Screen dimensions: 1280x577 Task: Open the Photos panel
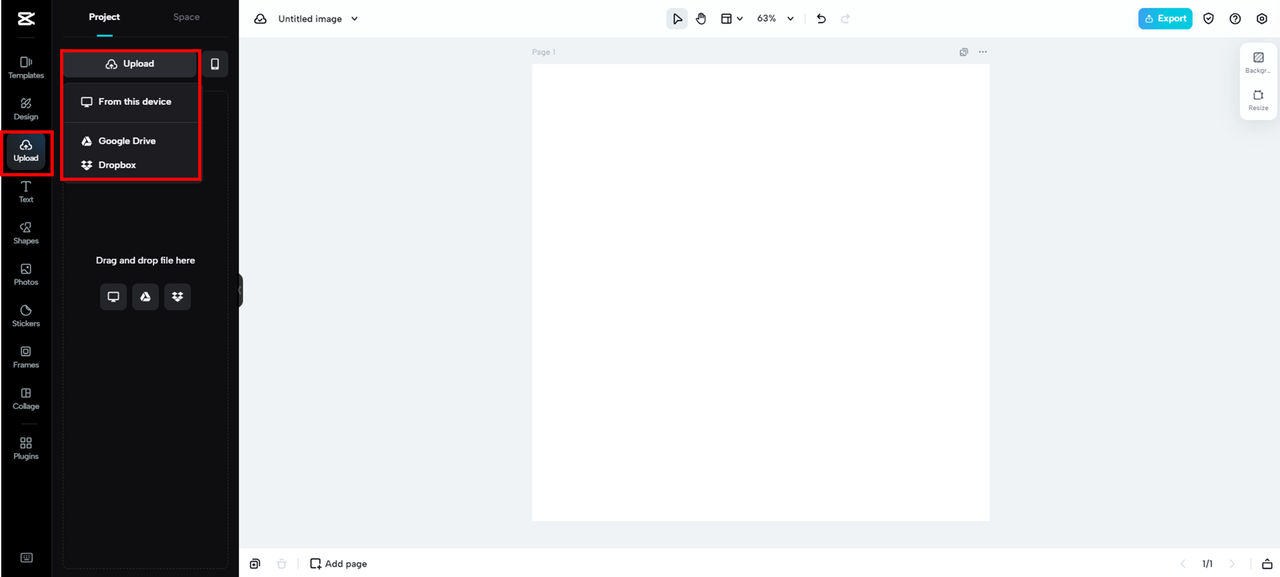(26, 275)
